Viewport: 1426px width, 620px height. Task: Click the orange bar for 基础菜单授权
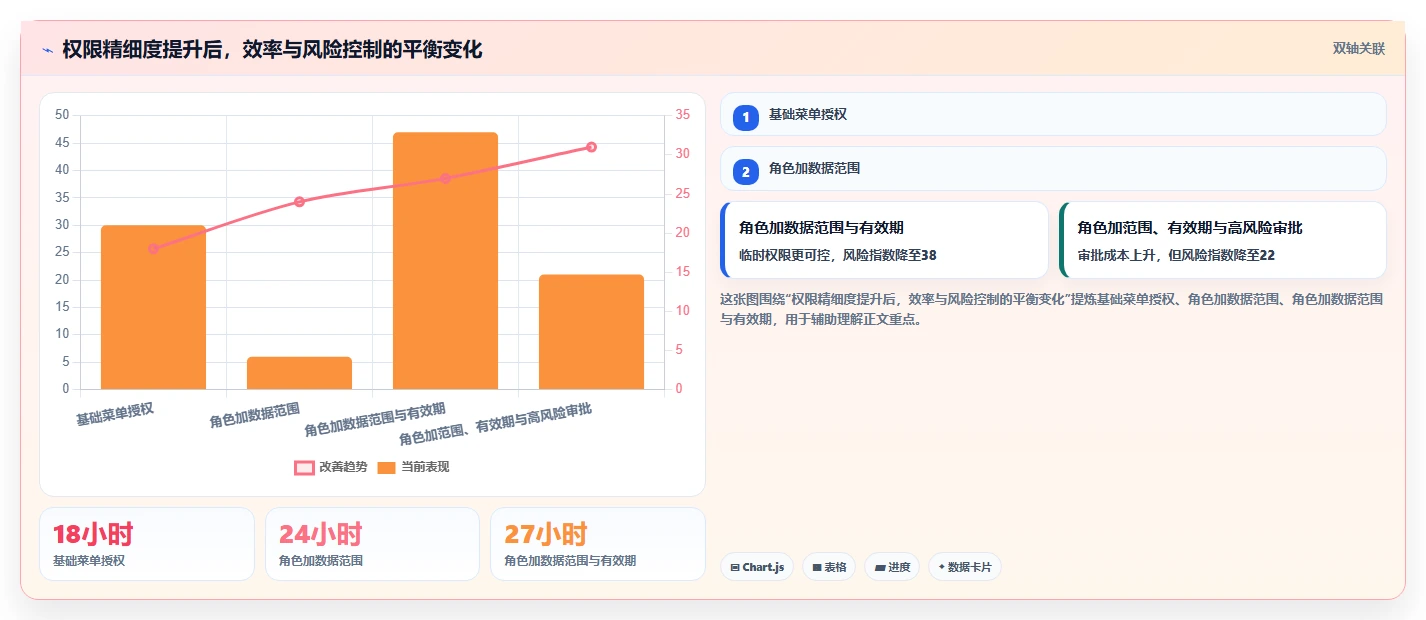(x=153, y=307)
